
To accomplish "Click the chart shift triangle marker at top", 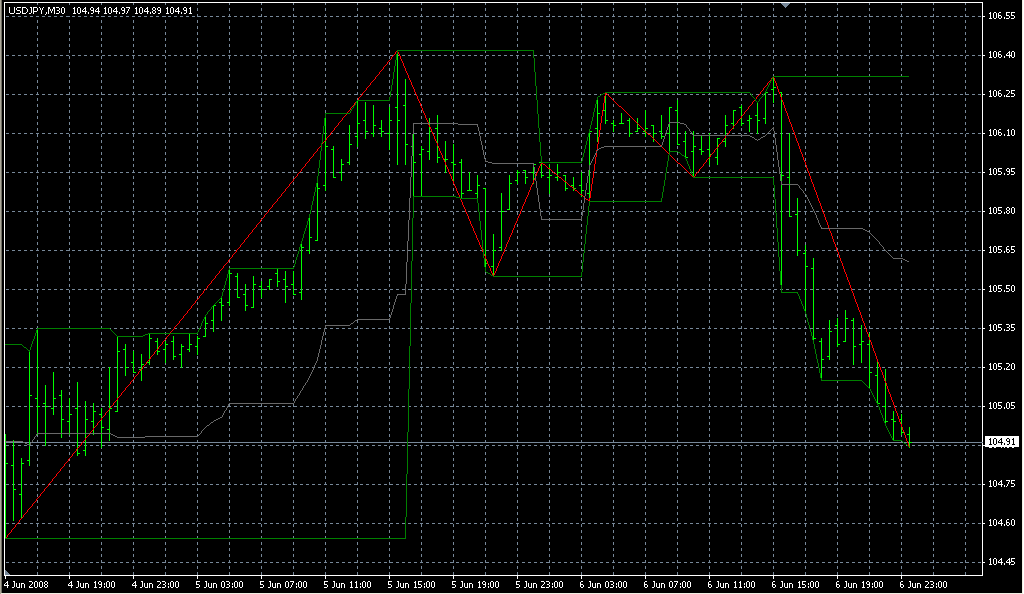I will point(786,5).
